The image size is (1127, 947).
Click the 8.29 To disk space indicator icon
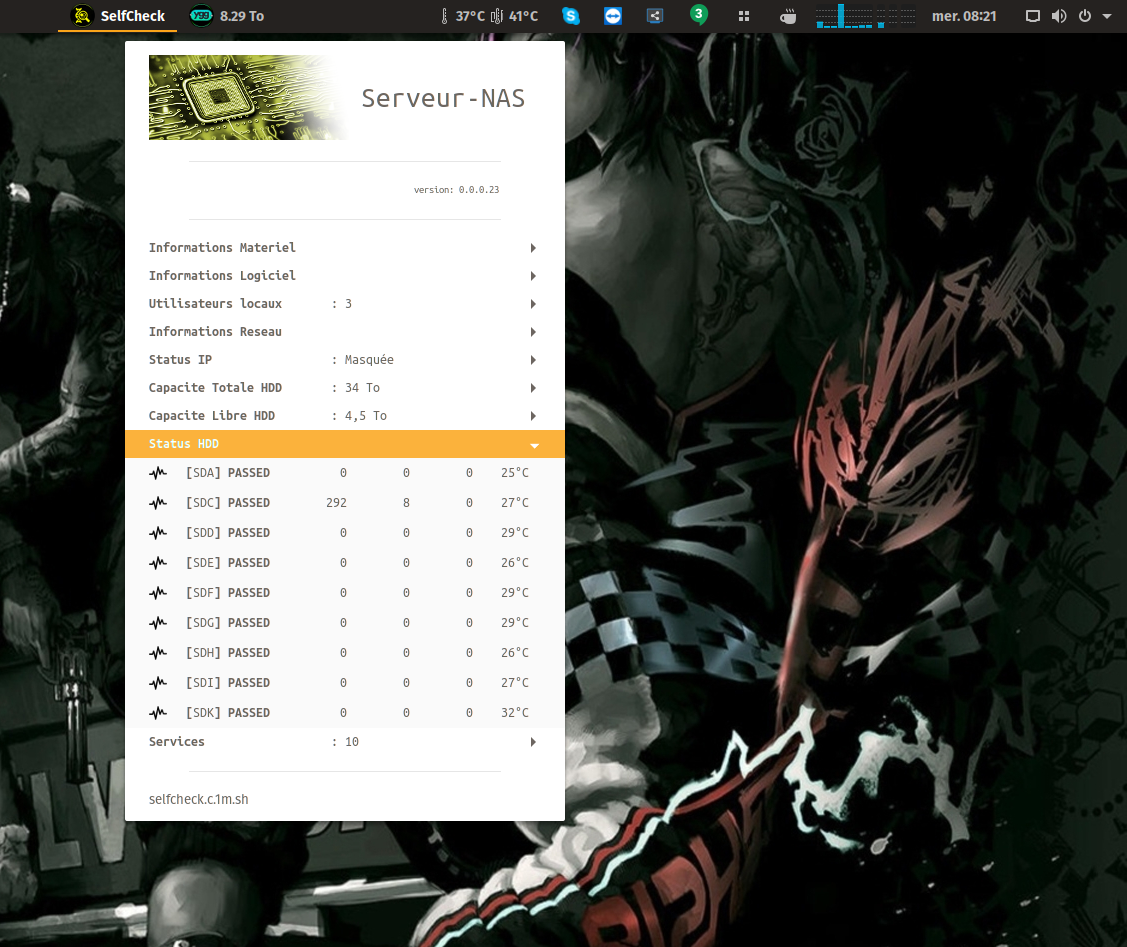tap(201, 16)
